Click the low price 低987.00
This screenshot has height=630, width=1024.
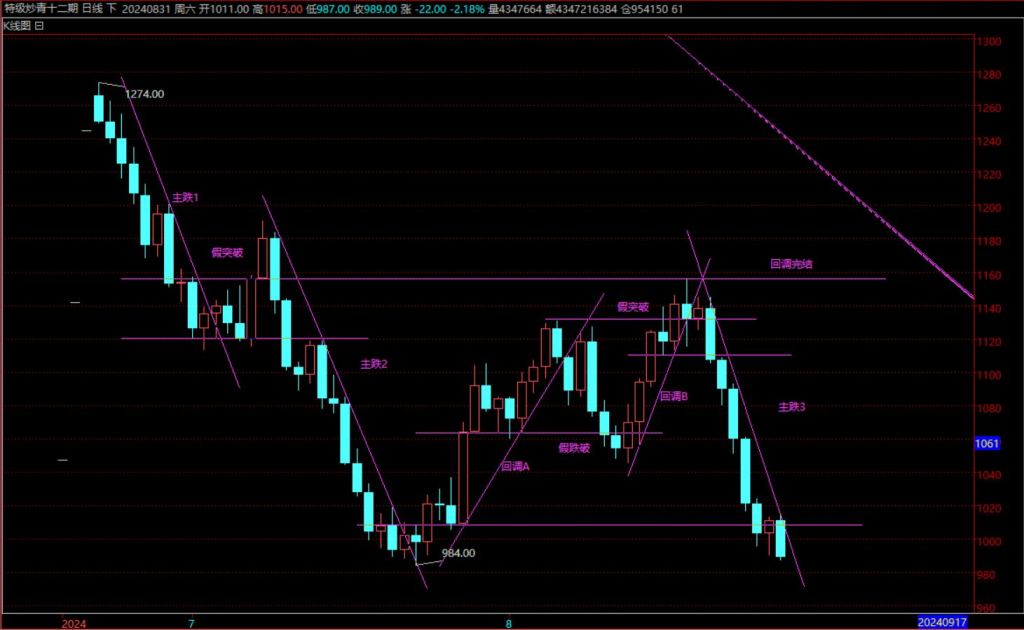coord(328,9)
